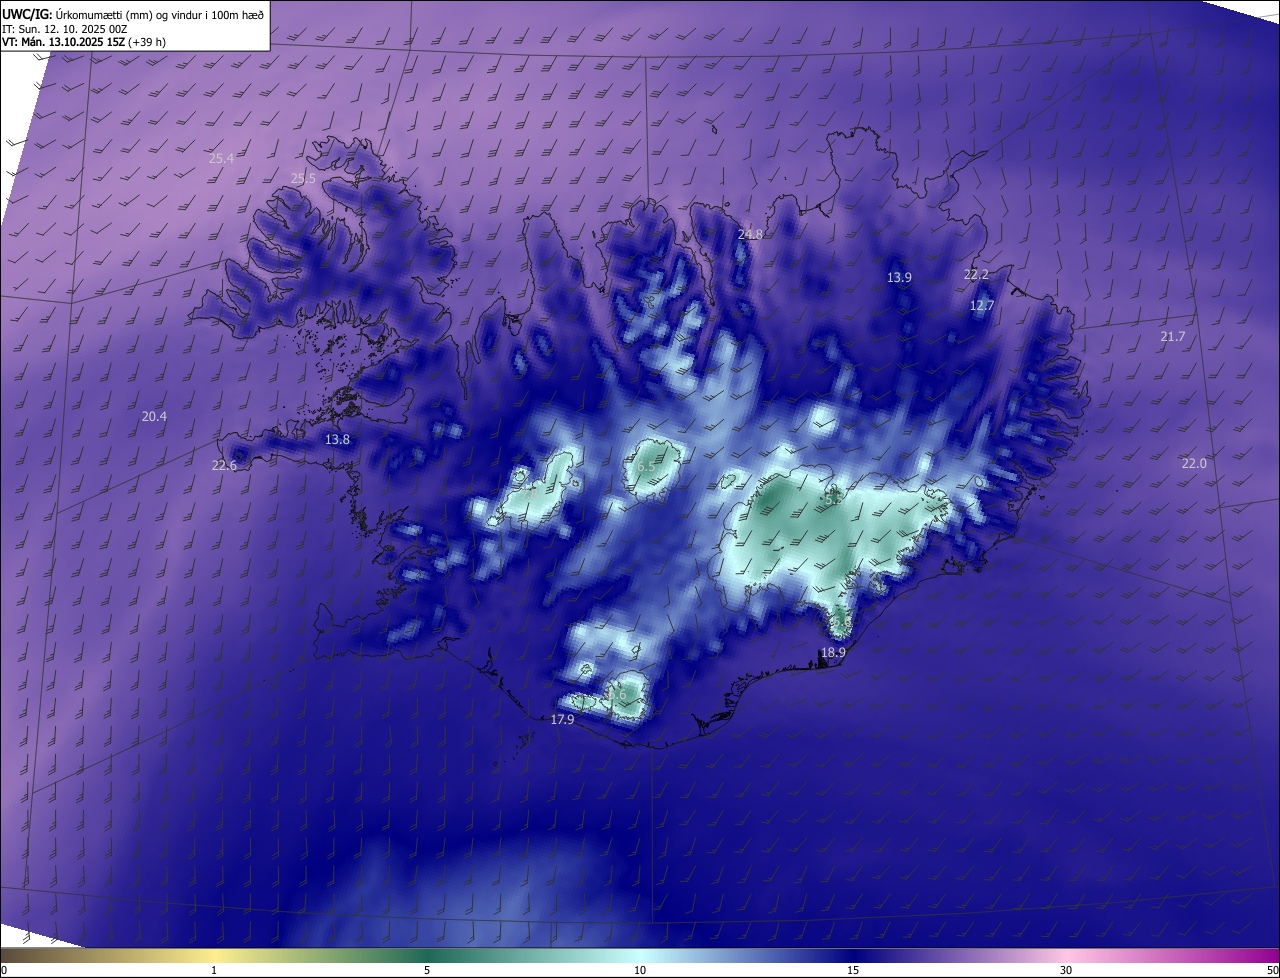Click the value label 13.9 in the northeast
The height and width of the screenshot is (978, 1280).
[x=899, y=277]
